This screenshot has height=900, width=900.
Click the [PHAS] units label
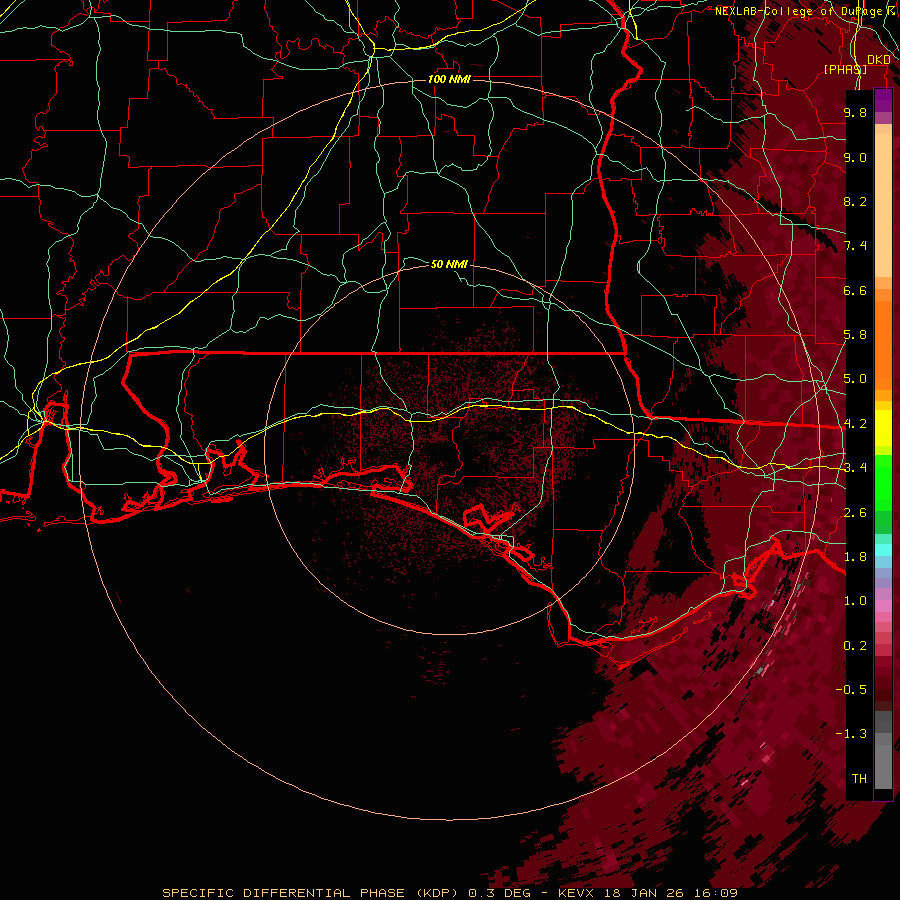[x=845, y=69]
